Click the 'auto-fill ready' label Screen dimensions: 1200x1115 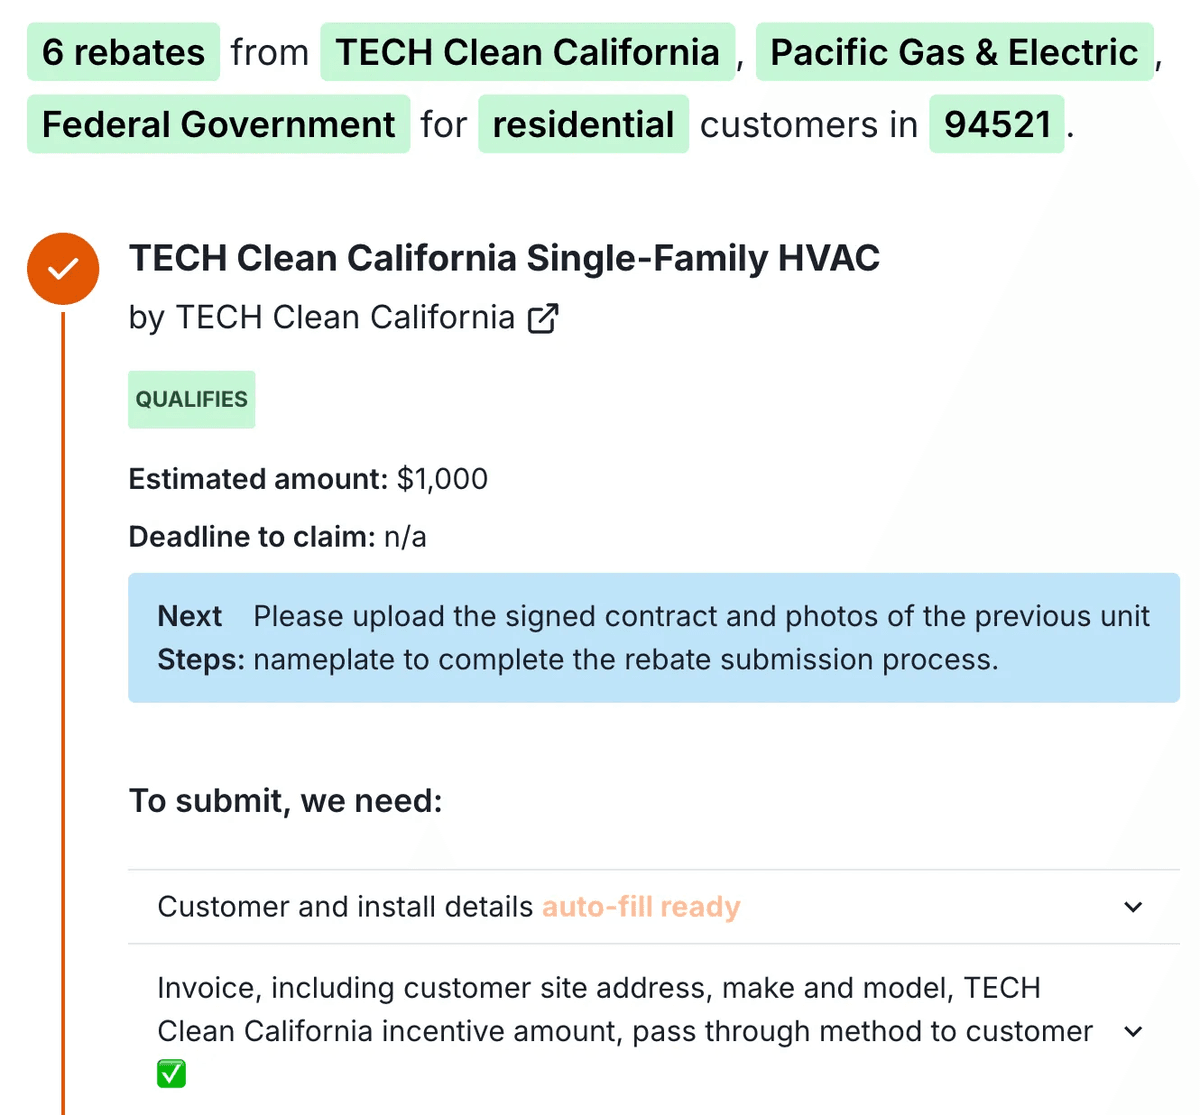coord(641,907)
